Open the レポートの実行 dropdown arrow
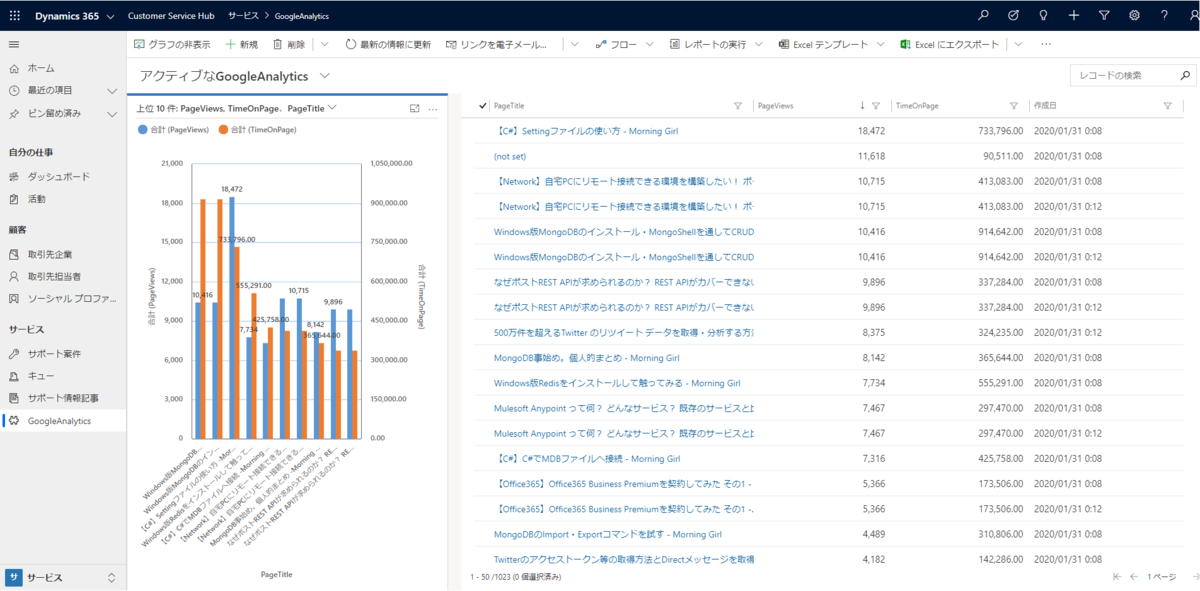 coord(758,44)
